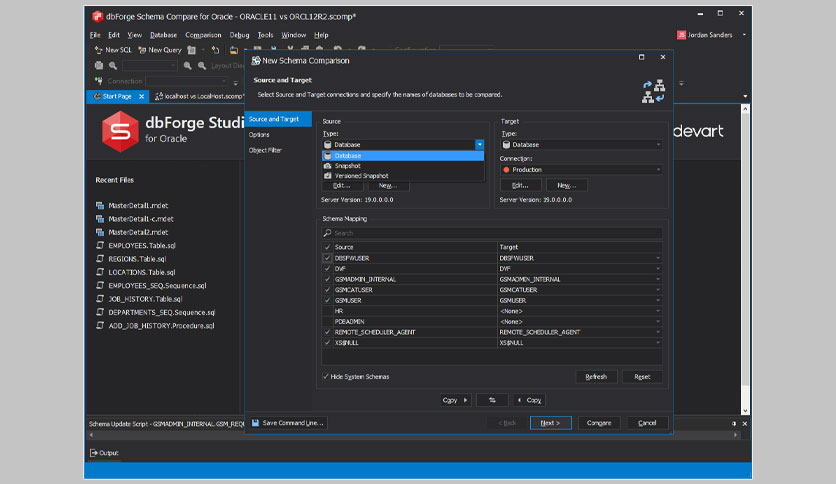Image resolution: width=836 pixels, height=484 pixels.
Task: Click Edit button under Source section
Action: [x=342, y=185]
